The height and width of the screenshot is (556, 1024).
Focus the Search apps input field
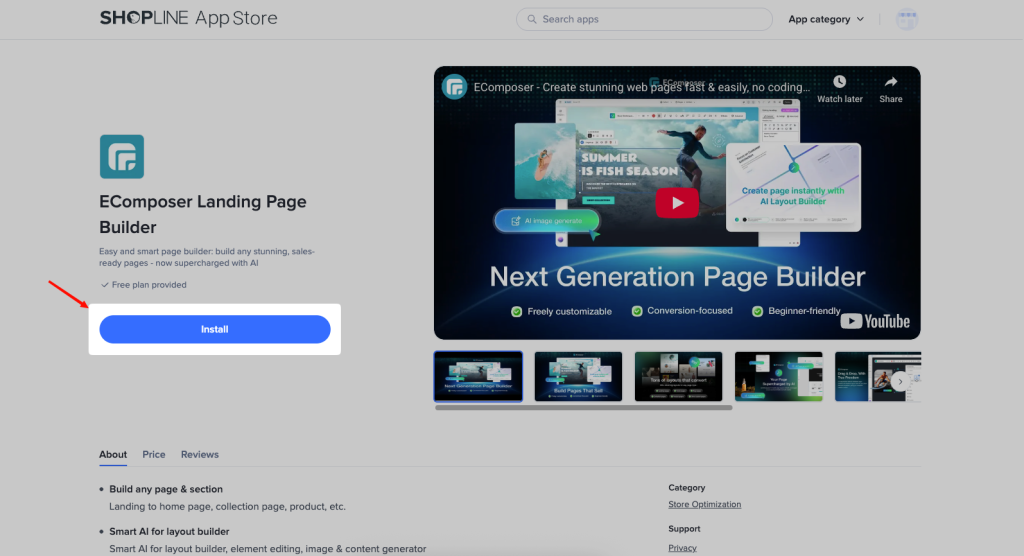coord(650,19)
